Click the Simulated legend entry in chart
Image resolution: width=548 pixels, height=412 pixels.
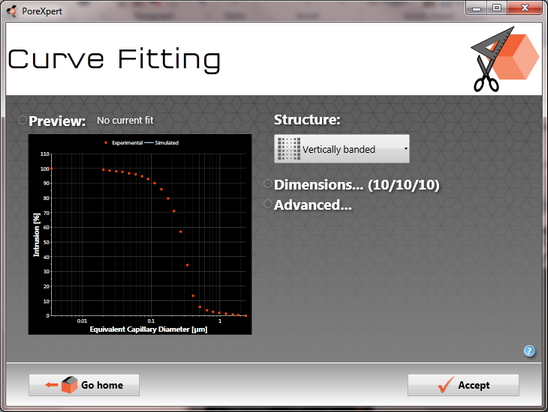162,143
